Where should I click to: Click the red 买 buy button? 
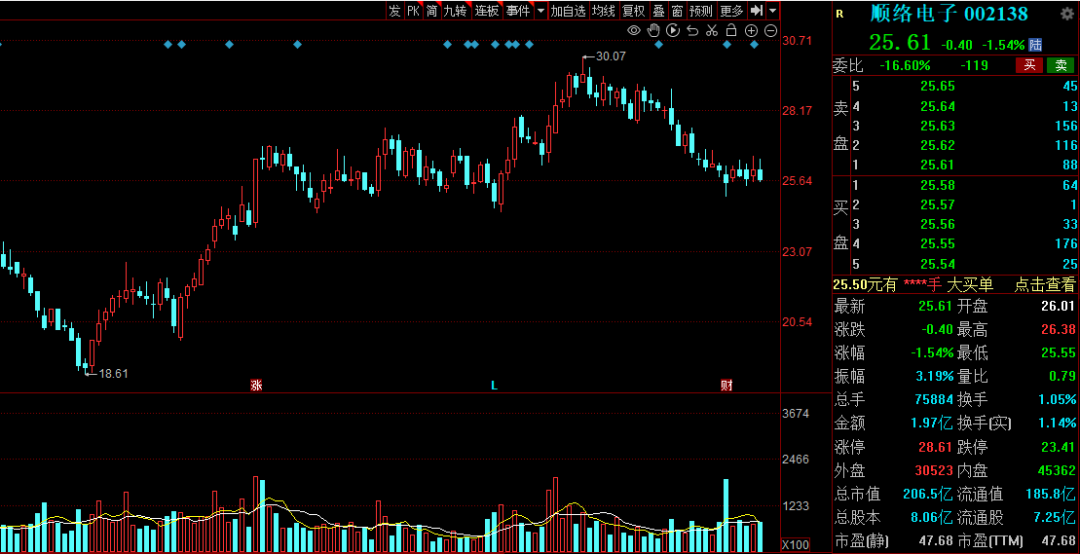[x=1029, y=65]
